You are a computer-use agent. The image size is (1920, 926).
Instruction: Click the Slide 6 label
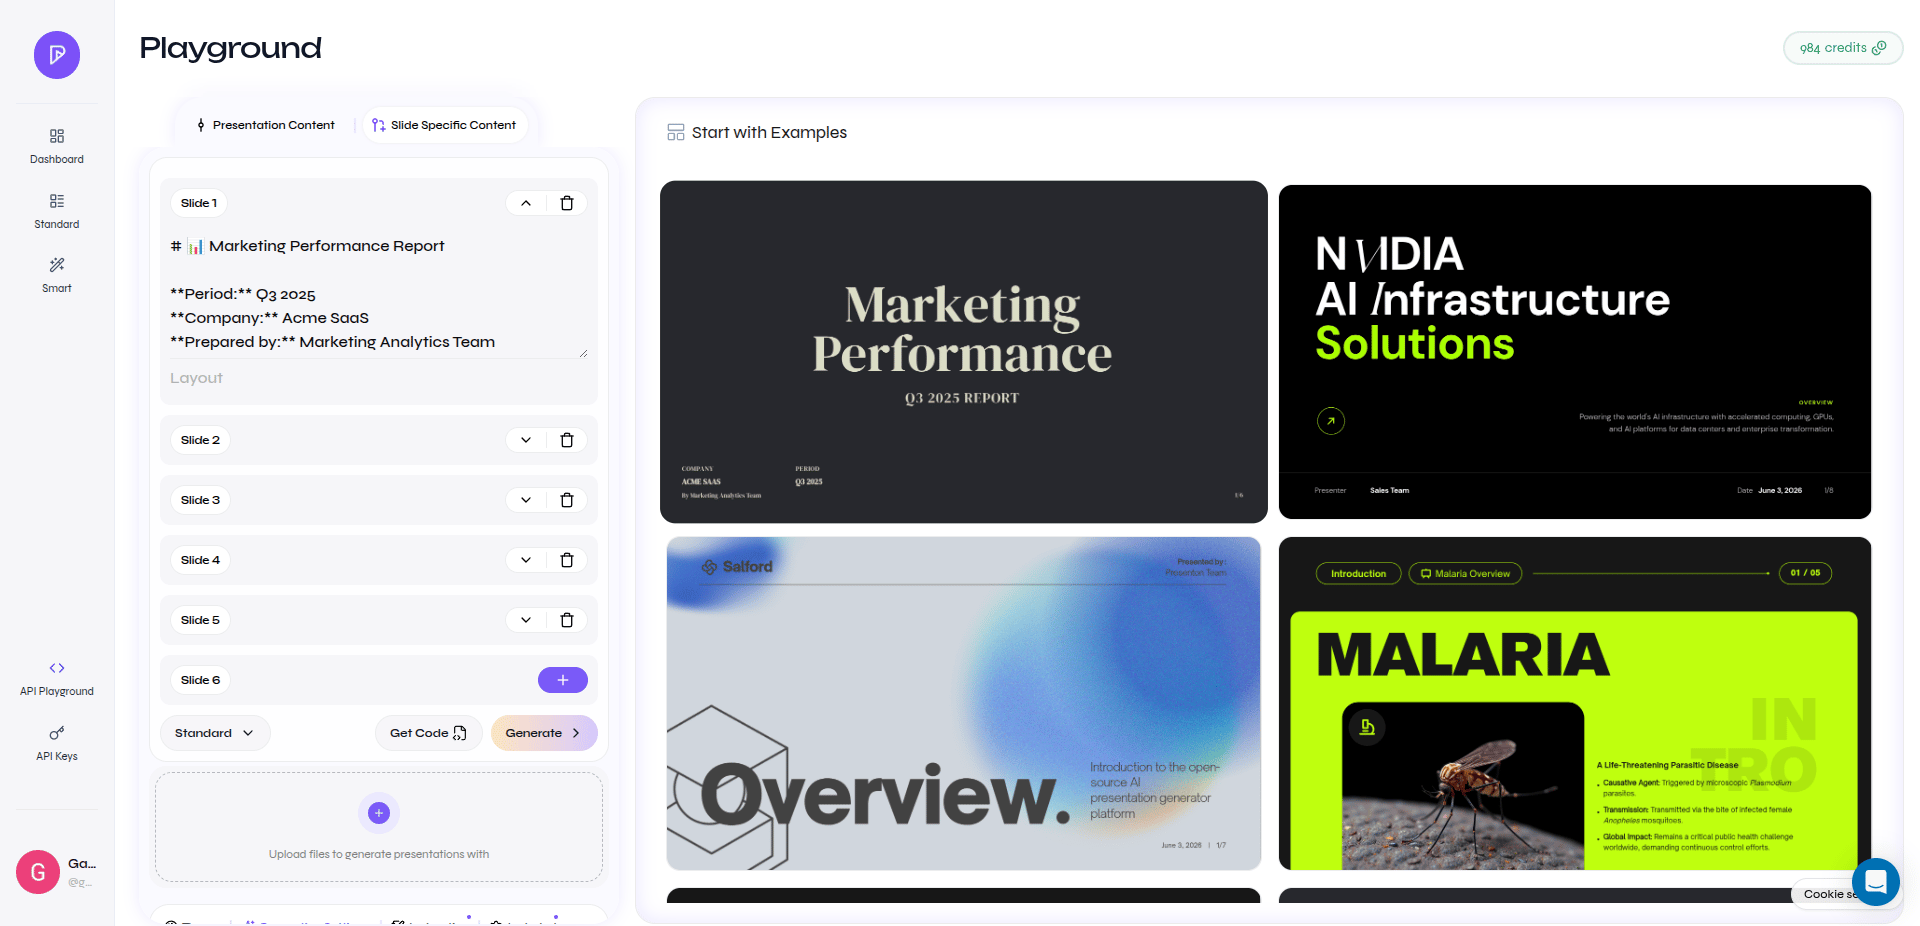[200, 680]
